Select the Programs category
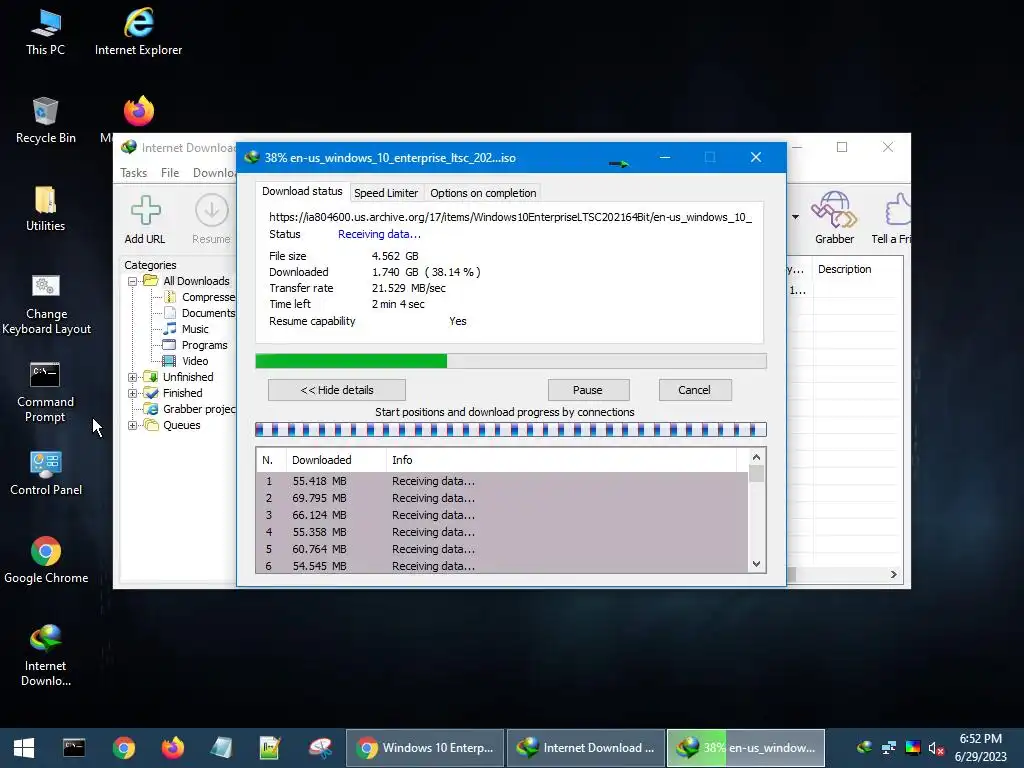The width and height of the screenshot is (1024, 768). tap(195, 345)
